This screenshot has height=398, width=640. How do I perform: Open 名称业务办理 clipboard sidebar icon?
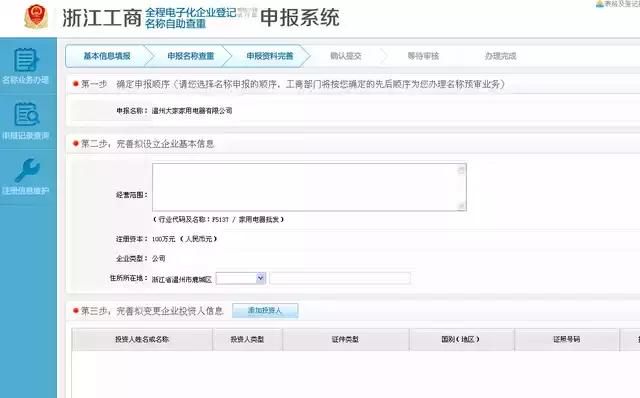point(26,60)
